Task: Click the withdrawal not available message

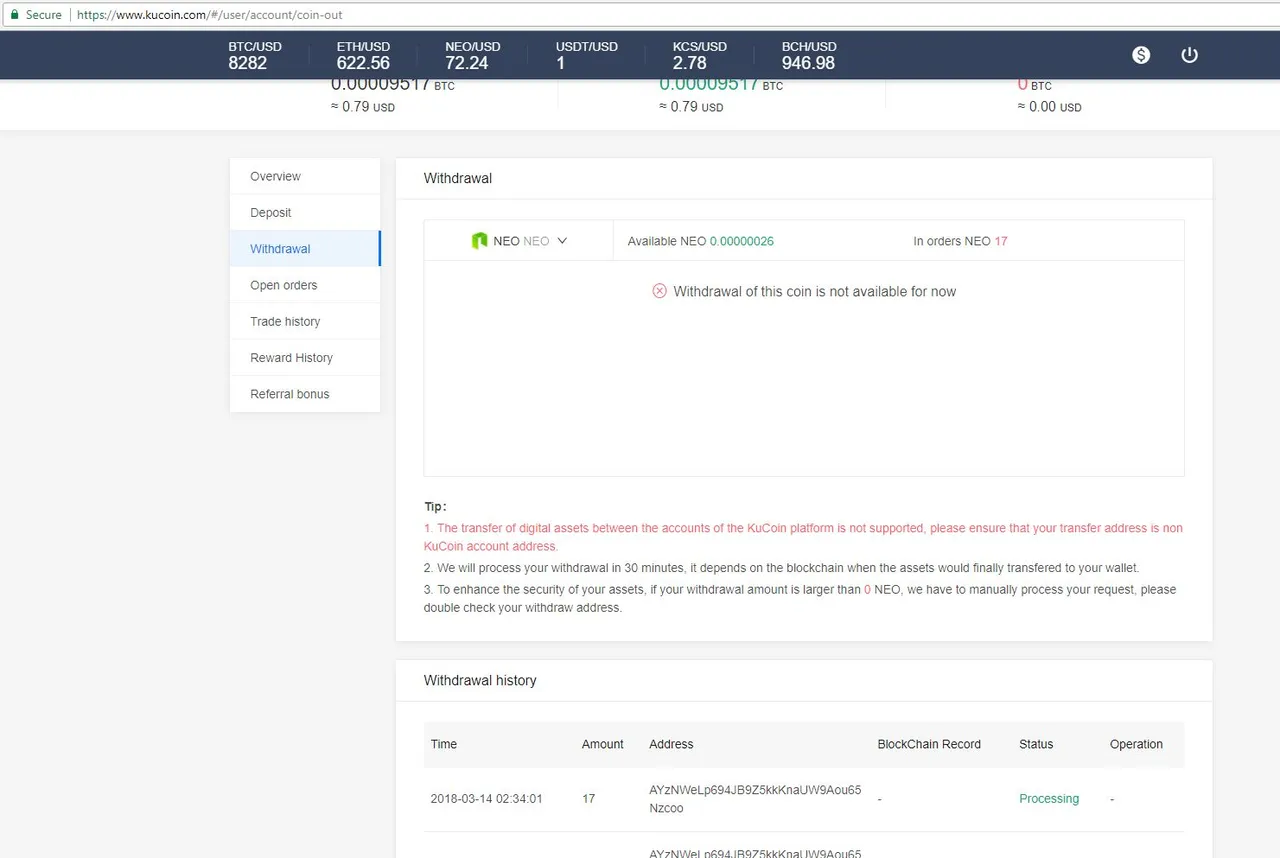Action: point(814,291)
